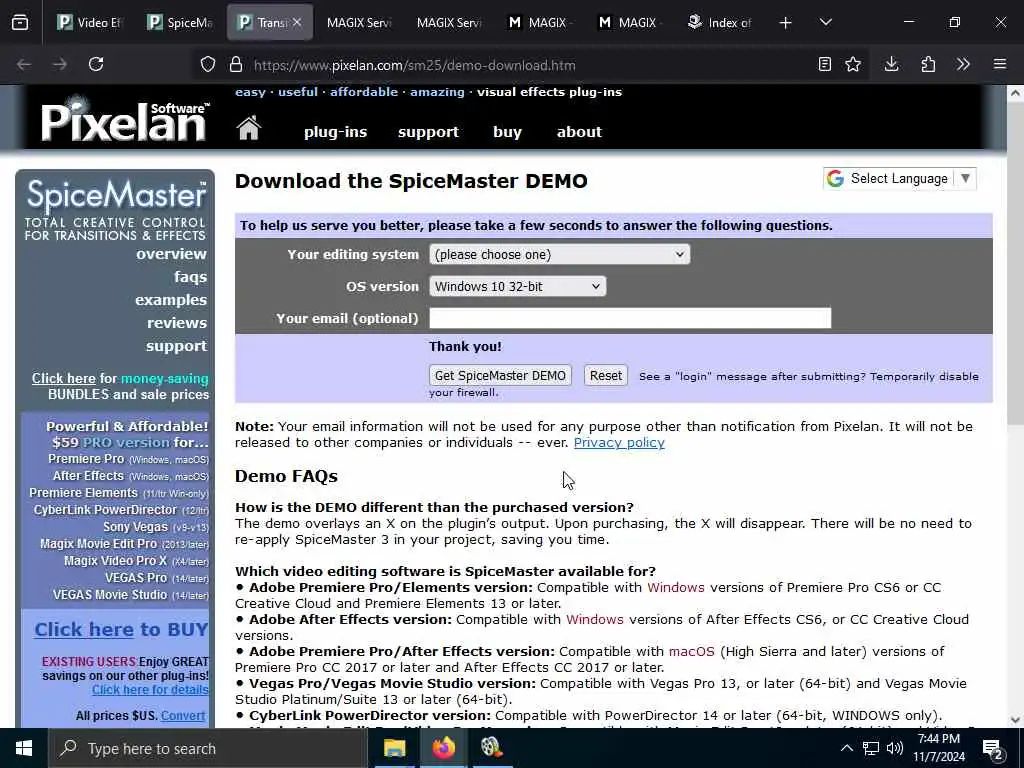Open the sidebar overview link
1024x768 pixels.
[171, 254]
